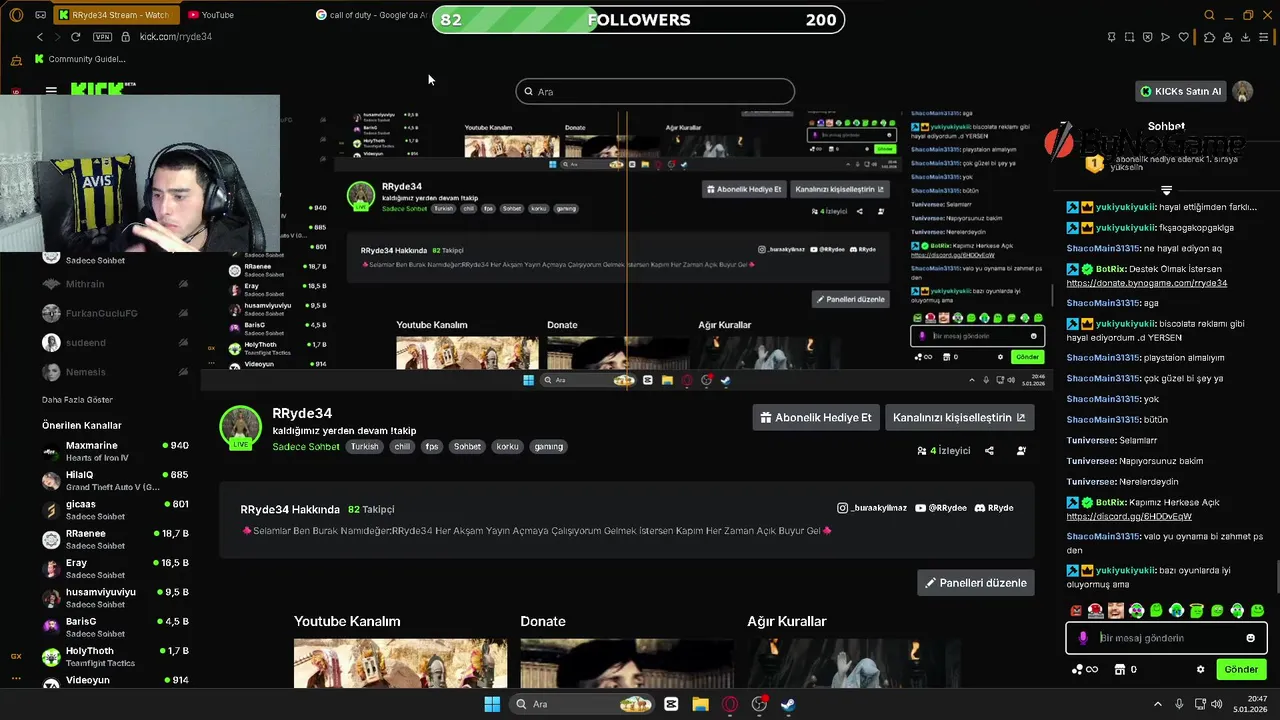Image resolution: width=1280 pixels, height=720 pixels.
Task: Open File Explorer from taskbar
Action: [700, 704]
